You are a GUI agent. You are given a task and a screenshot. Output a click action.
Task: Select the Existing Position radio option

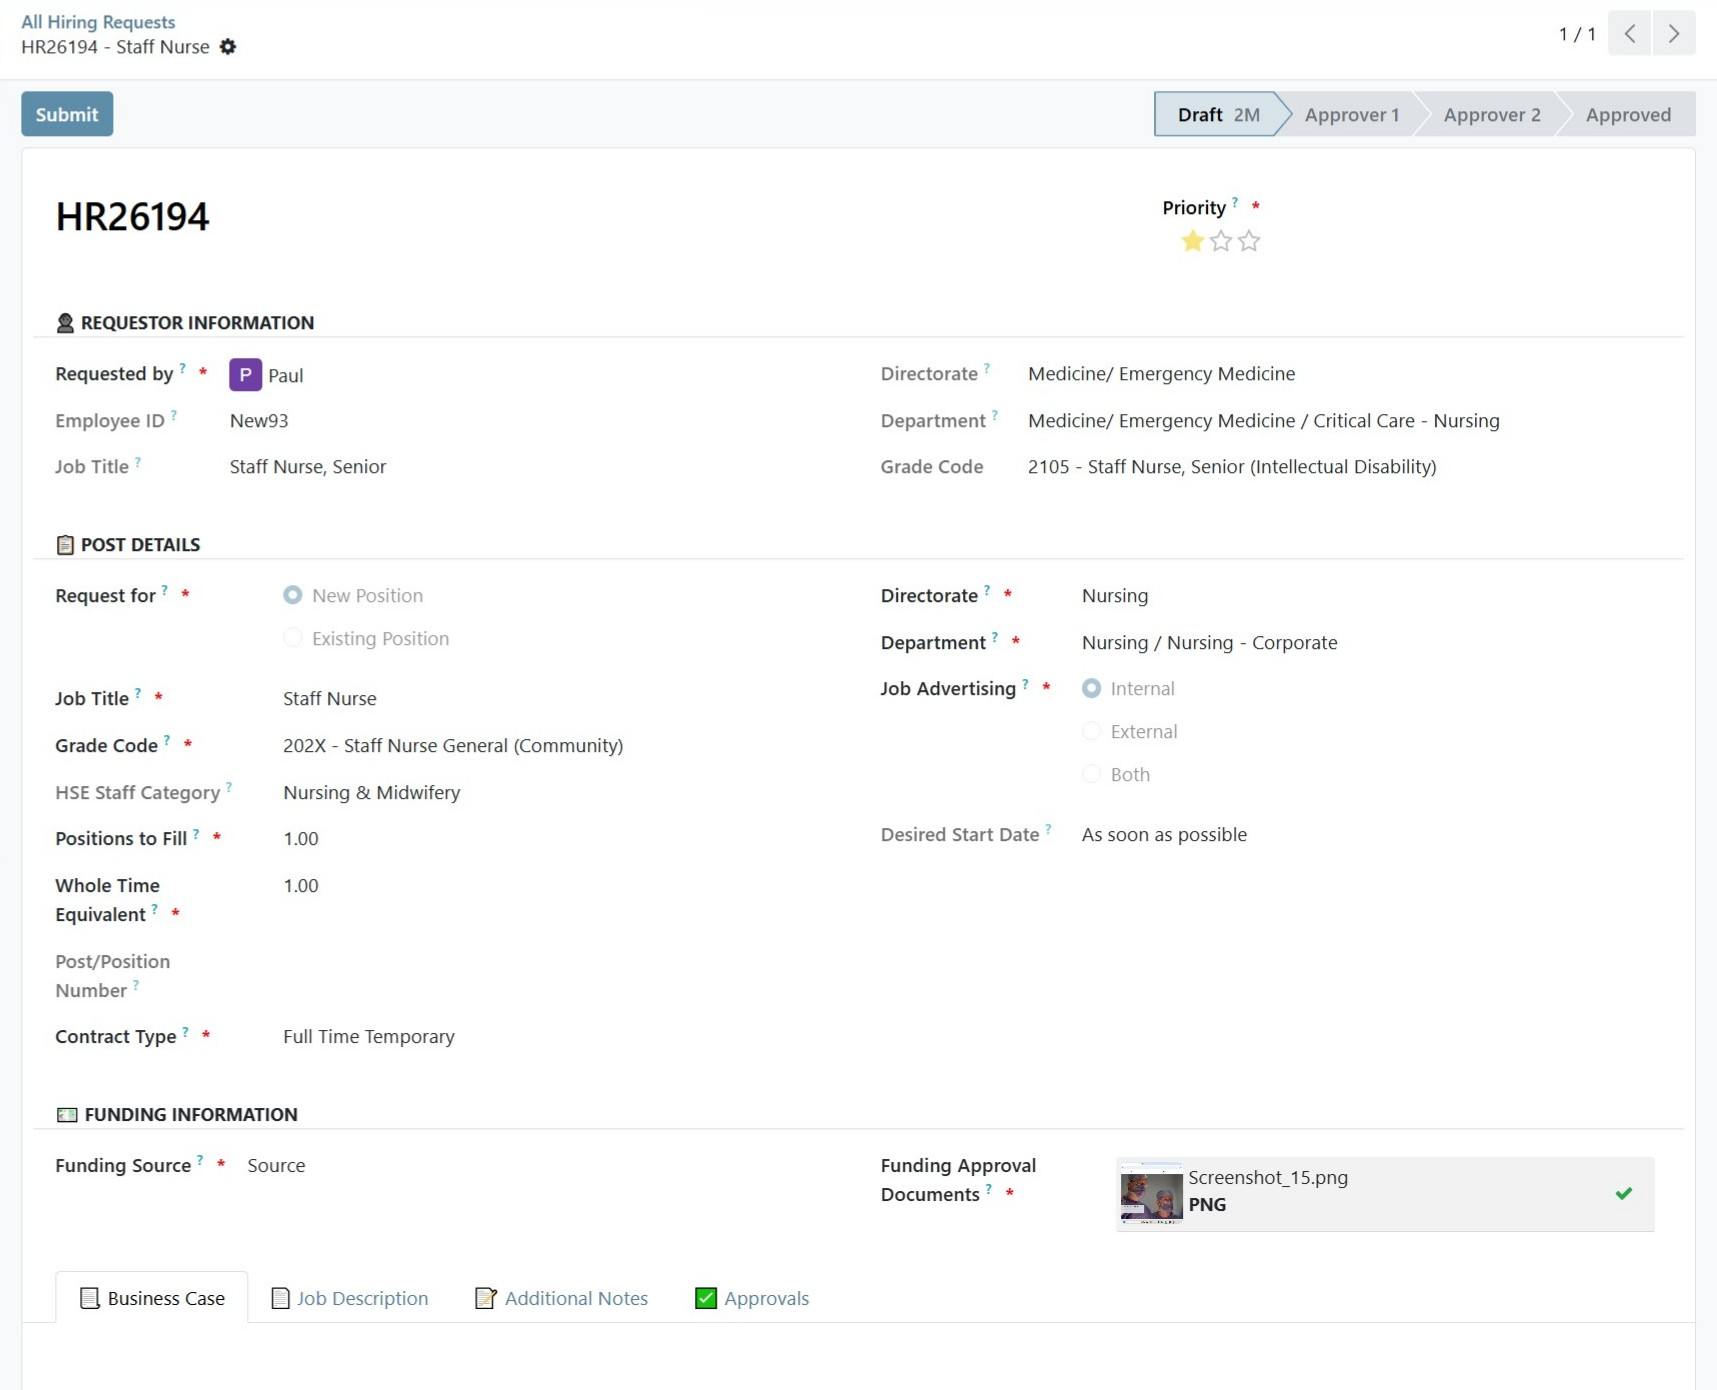[x=292, y=638]
